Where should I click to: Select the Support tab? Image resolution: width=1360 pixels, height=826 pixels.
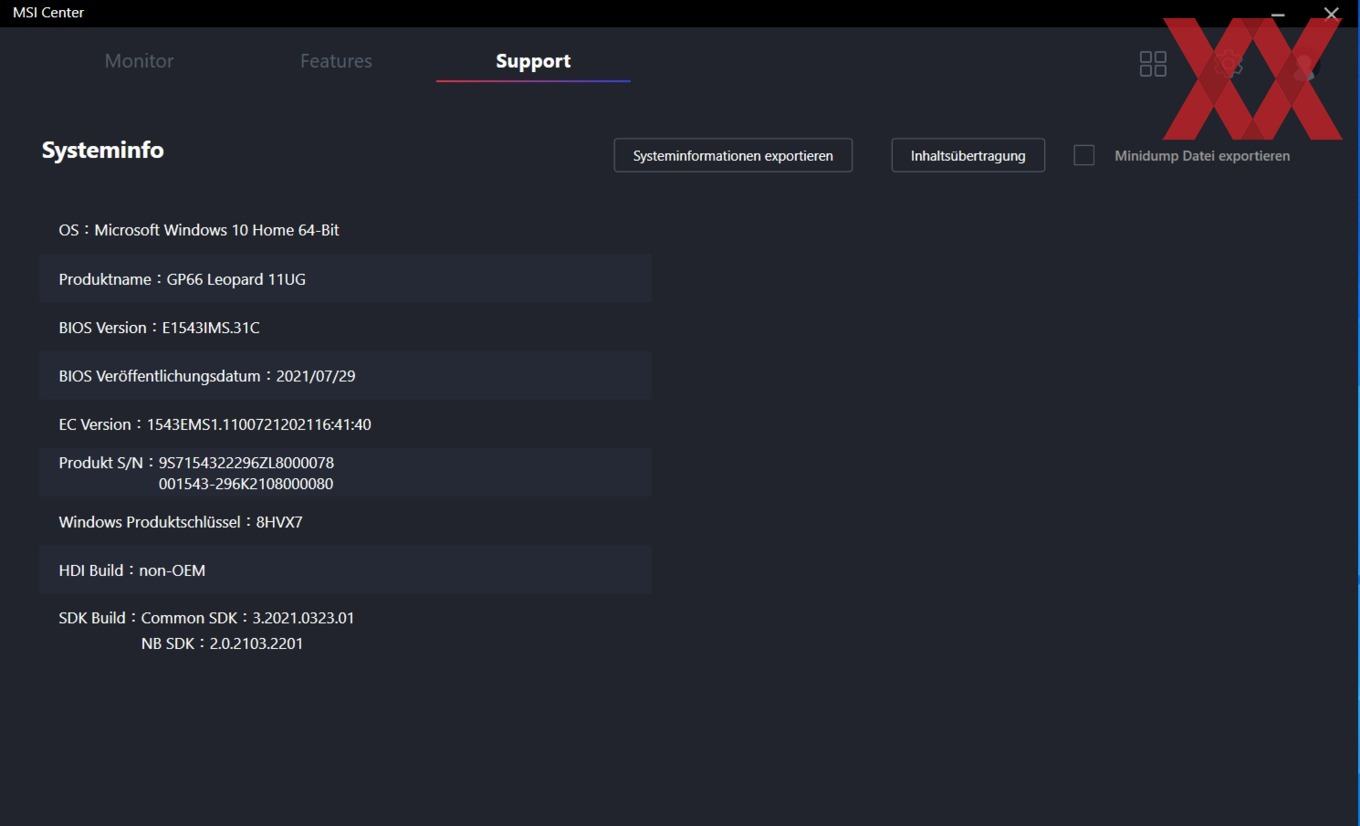(533, 61)
